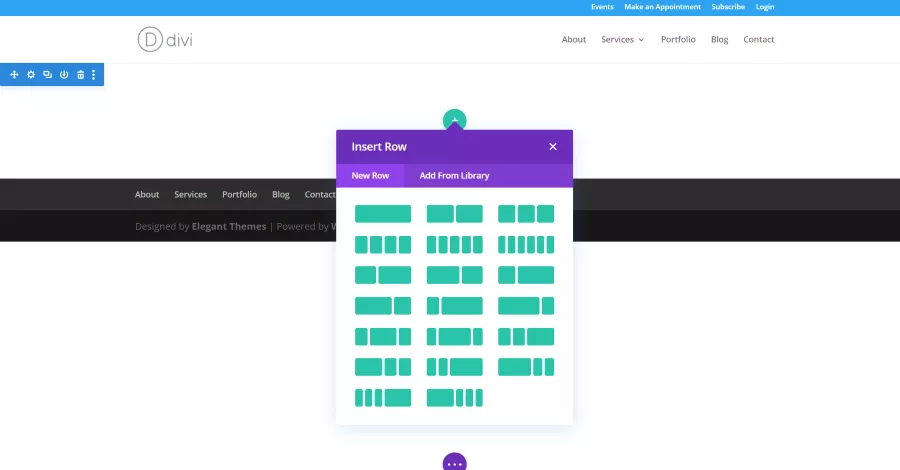Viewport: 900px width, 470px height.
Task: Delete section with trash icon
Action: point(80,75)
